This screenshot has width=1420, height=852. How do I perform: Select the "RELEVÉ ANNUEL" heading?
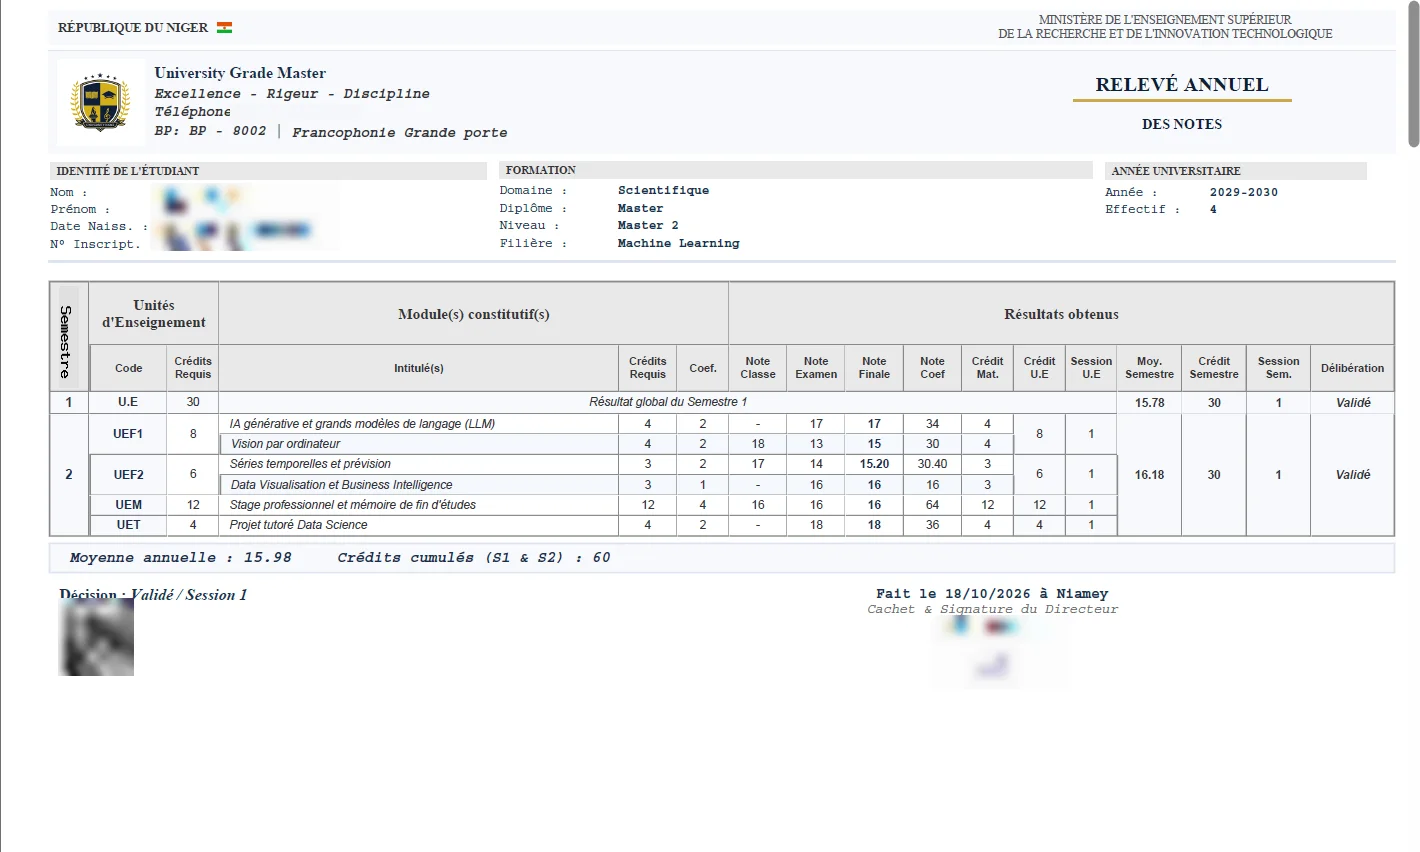[1182, 85]
